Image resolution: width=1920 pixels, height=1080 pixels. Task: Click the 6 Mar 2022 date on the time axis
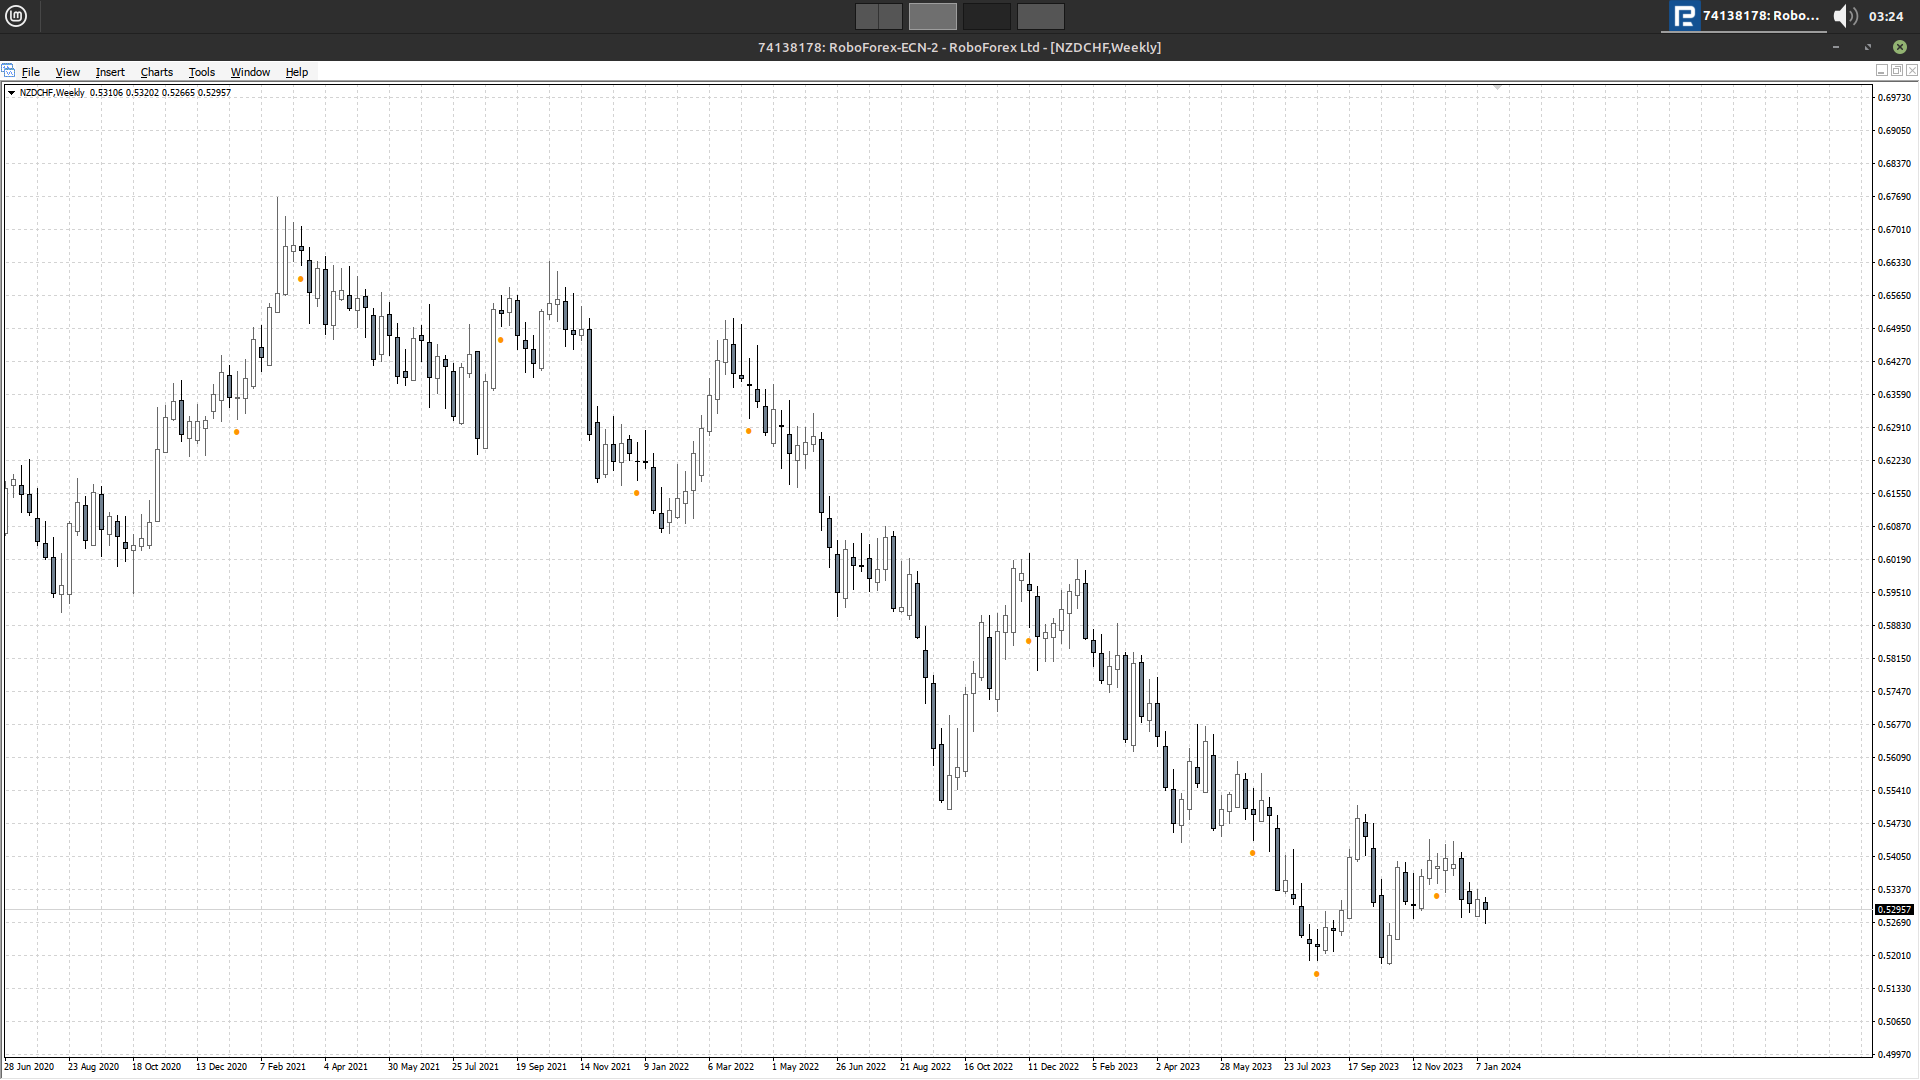(x=731, y=1067)
